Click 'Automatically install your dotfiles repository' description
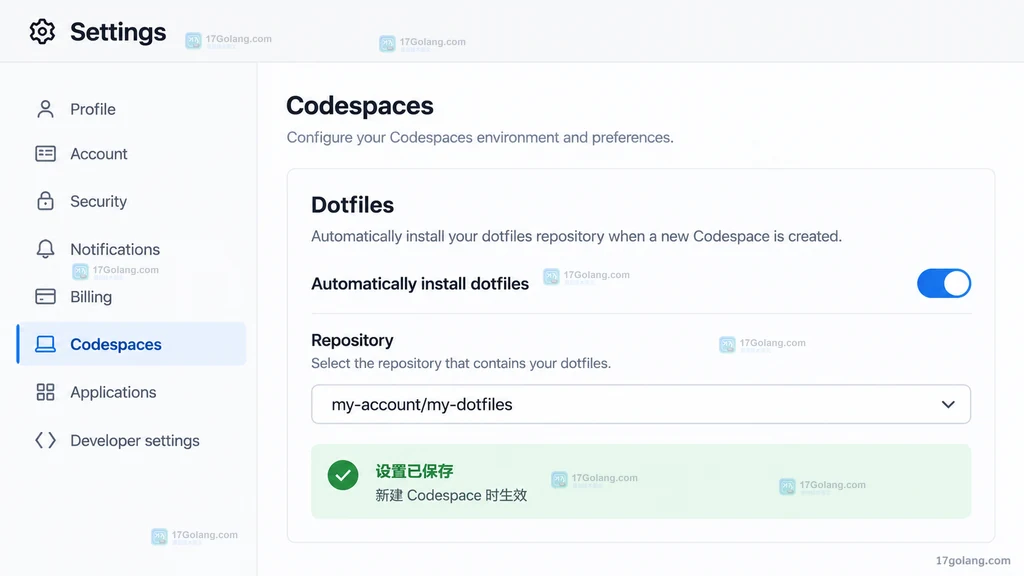 [577, 236]
